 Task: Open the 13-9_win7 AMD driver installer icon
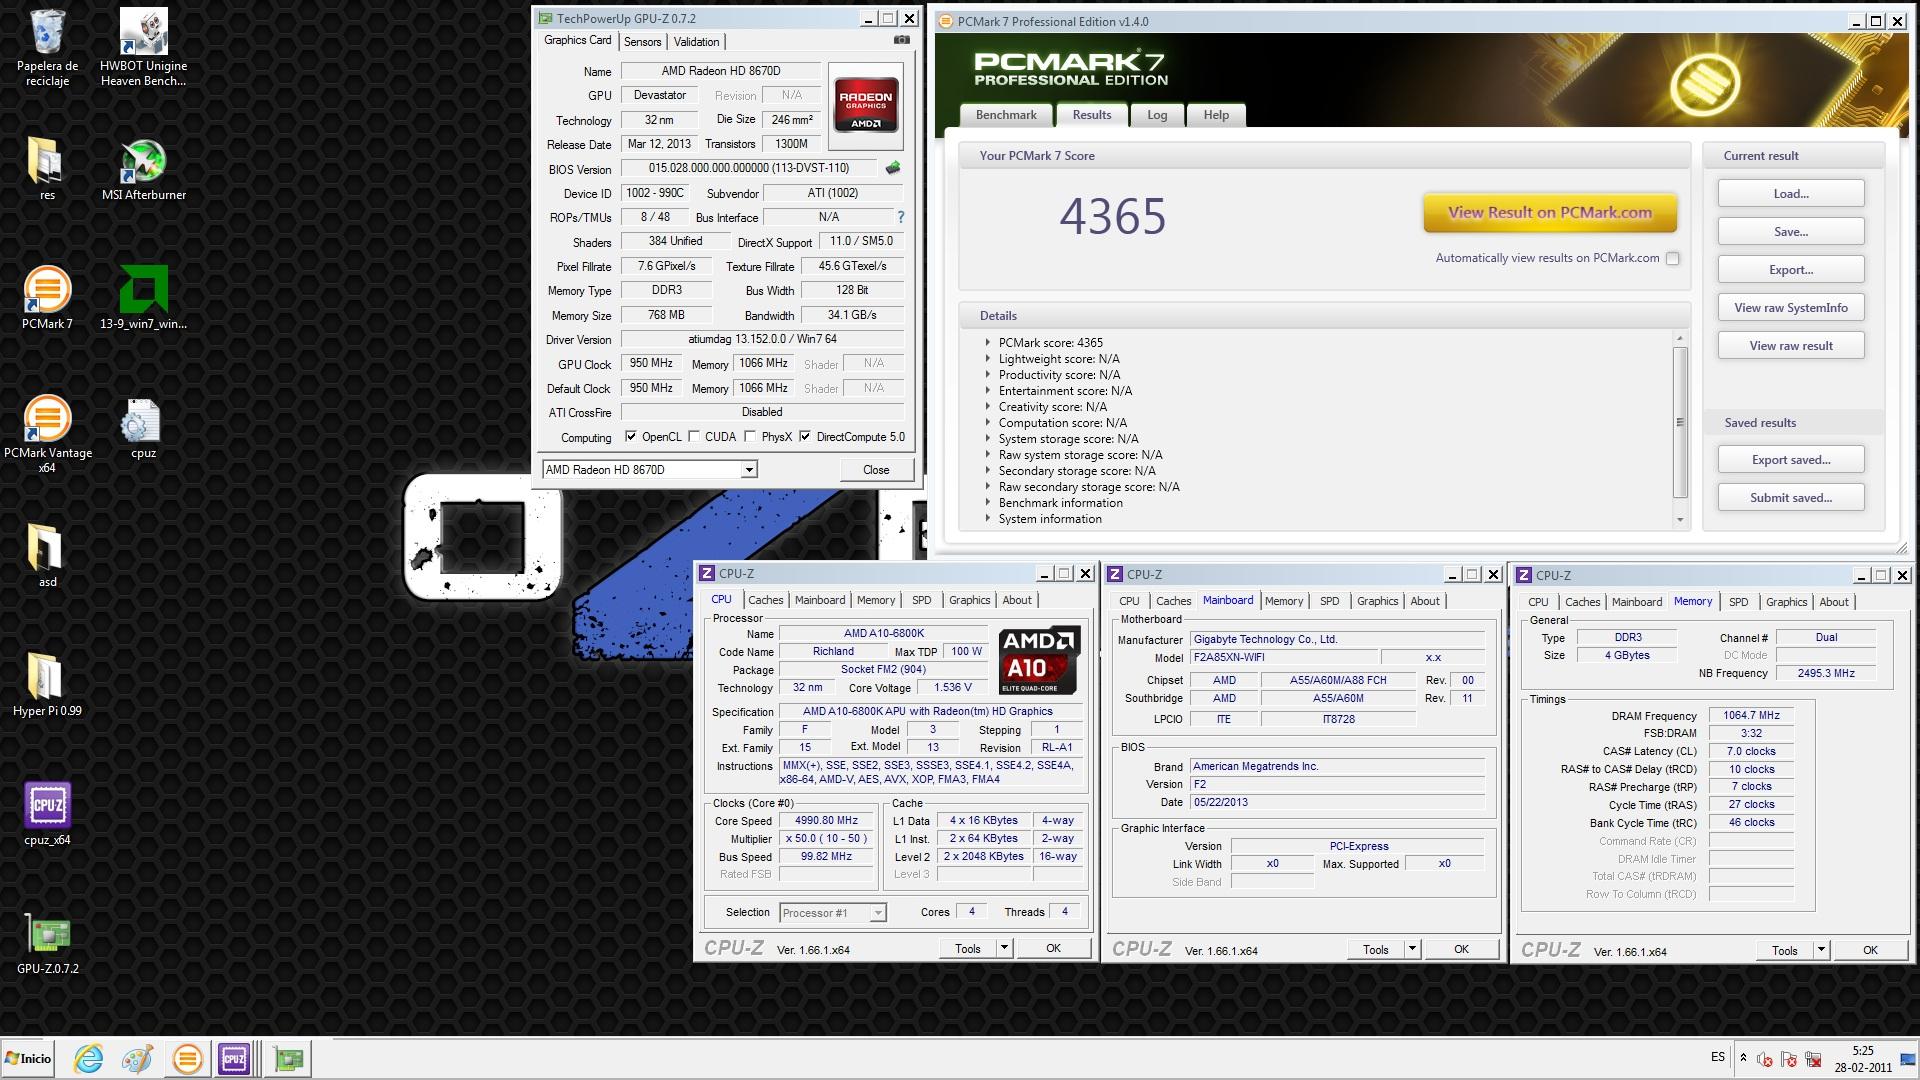click(143, 297)
